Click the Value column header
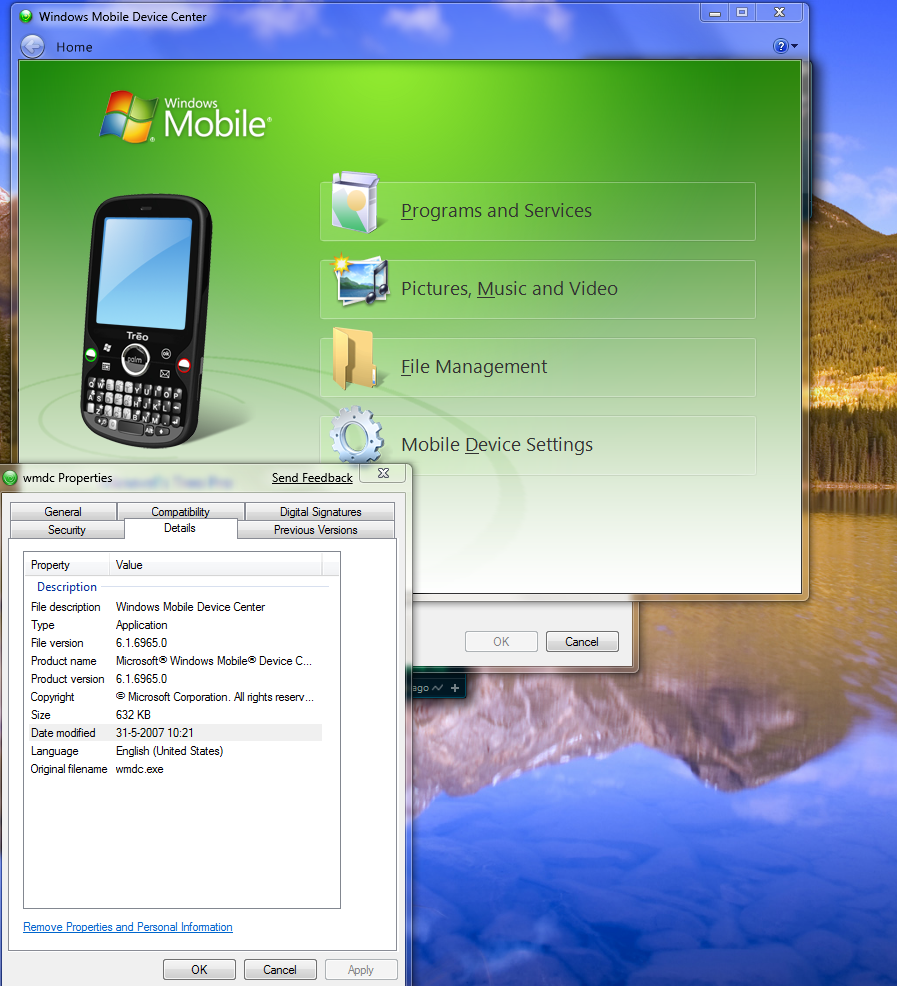Viewport: 897px width, 986px height. click(216, 565)
